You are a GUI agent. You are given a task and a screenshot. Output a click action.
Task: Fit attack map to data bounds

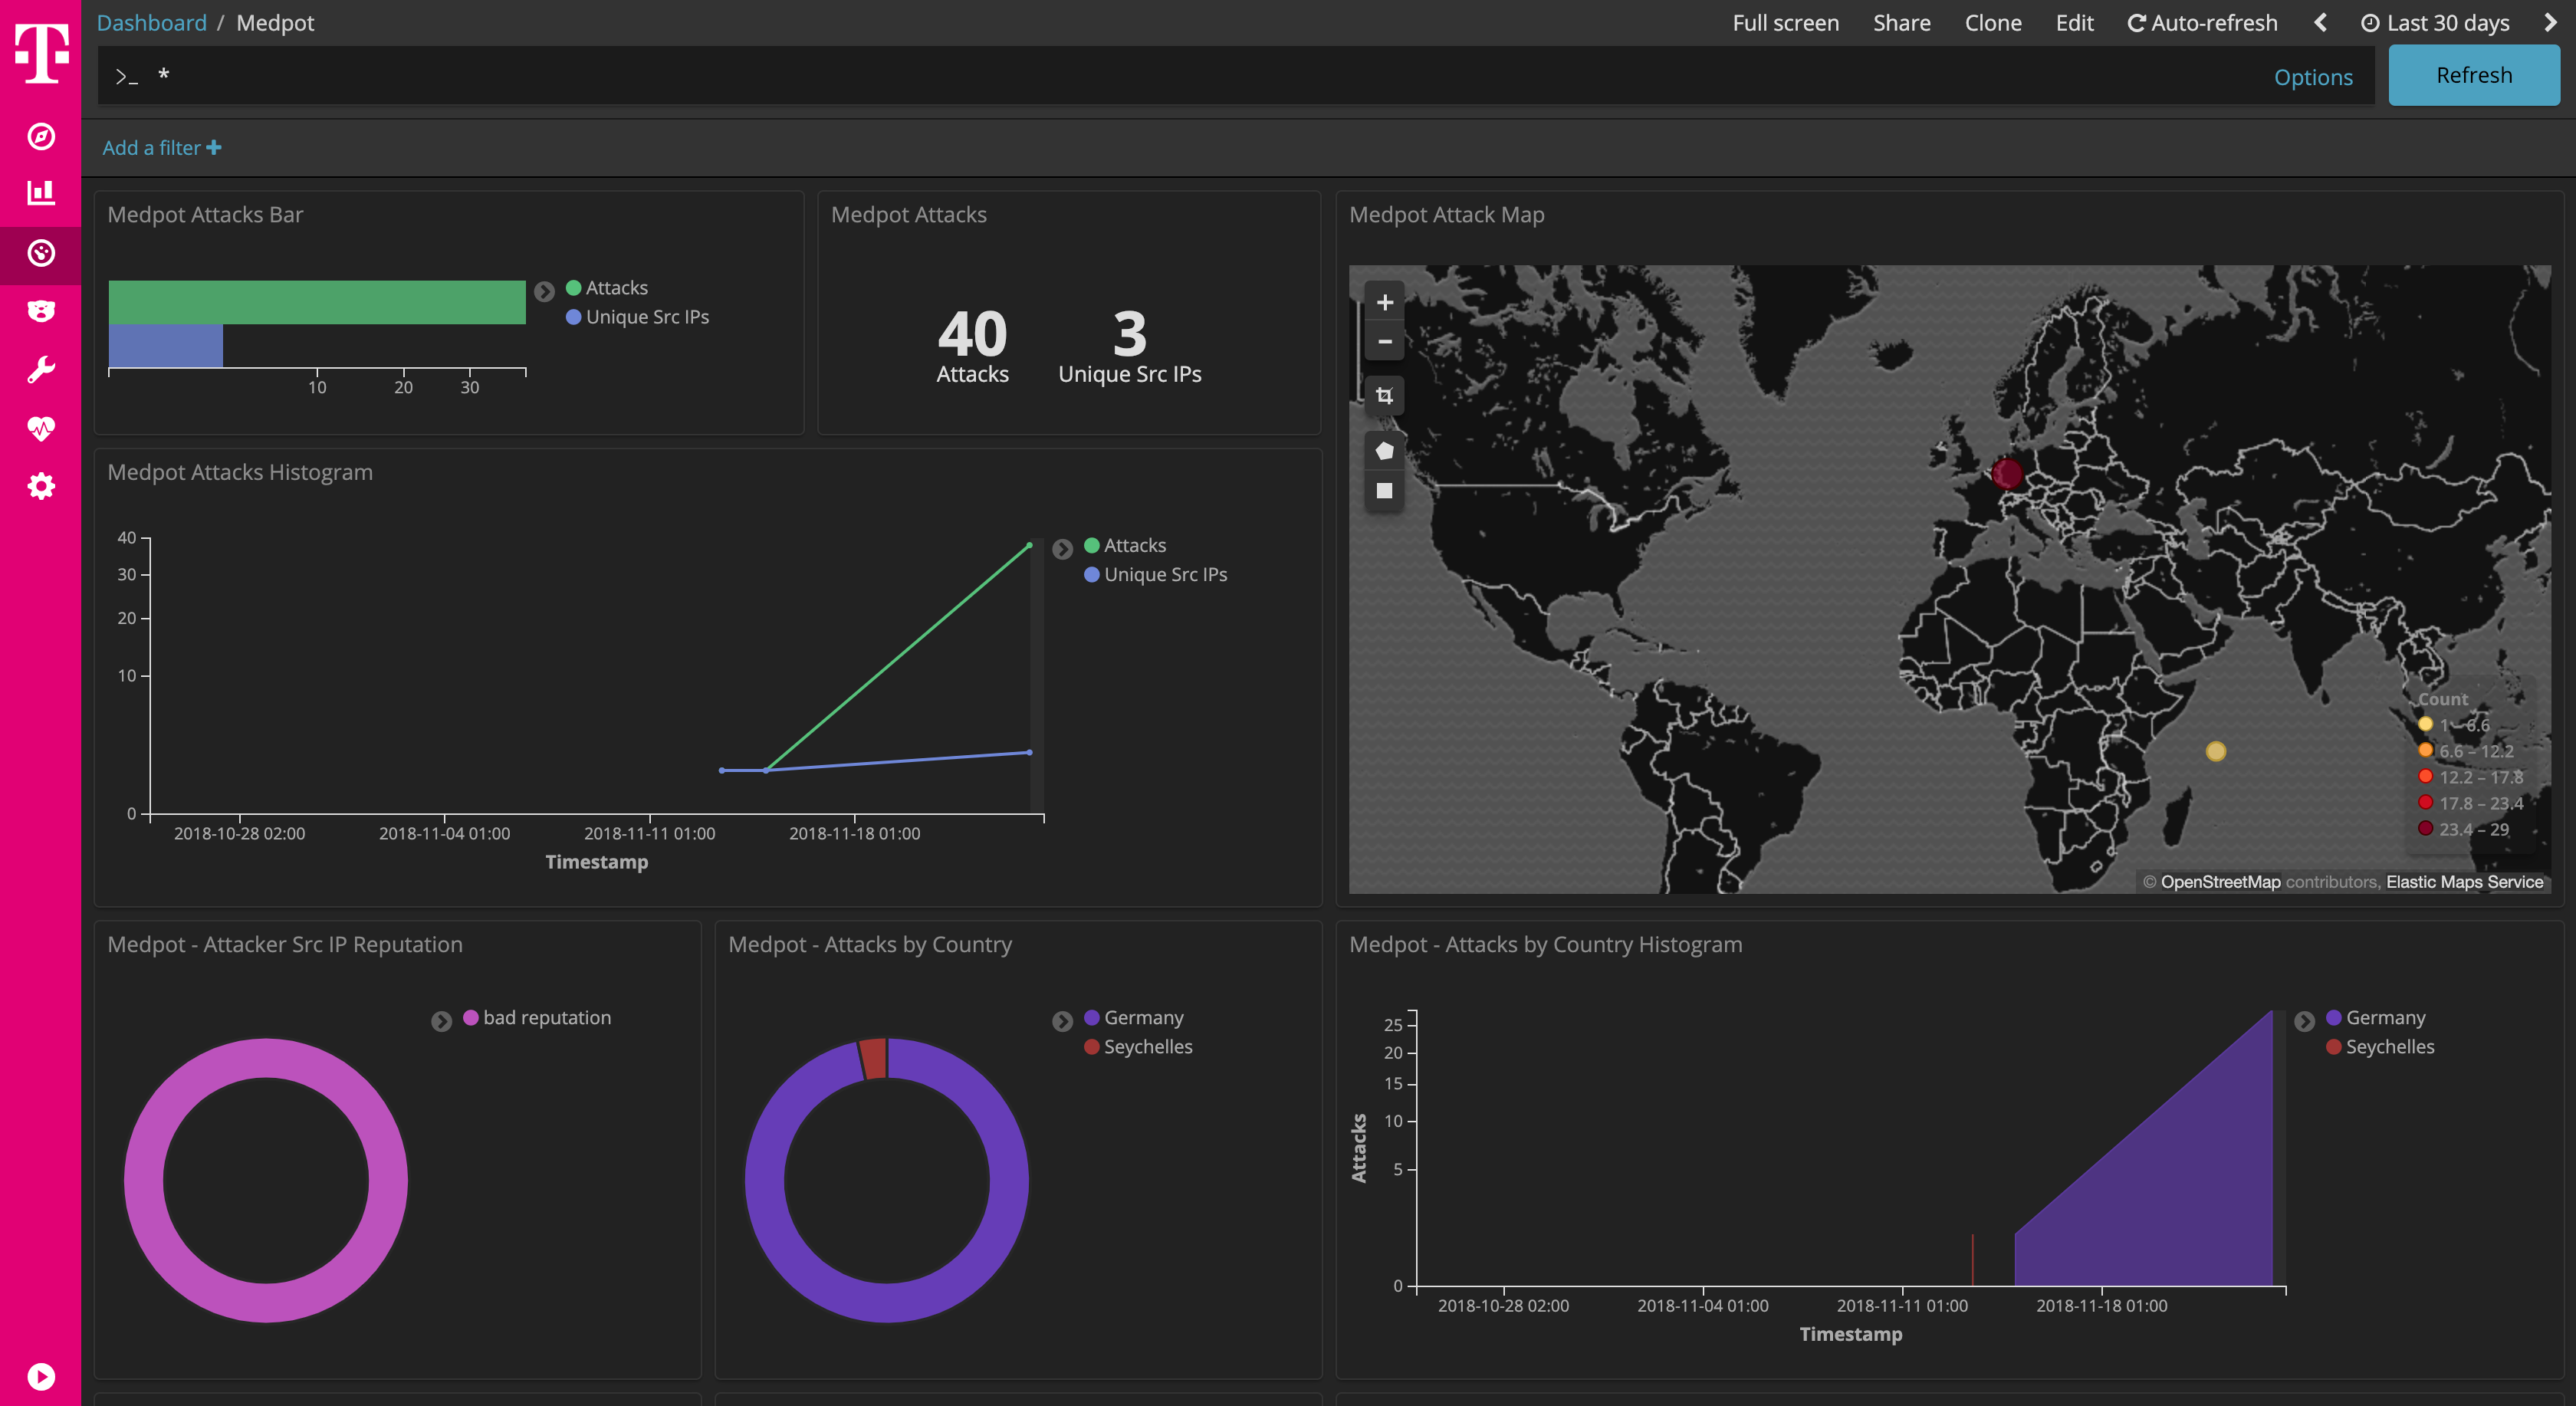[x=1385, y=395]
